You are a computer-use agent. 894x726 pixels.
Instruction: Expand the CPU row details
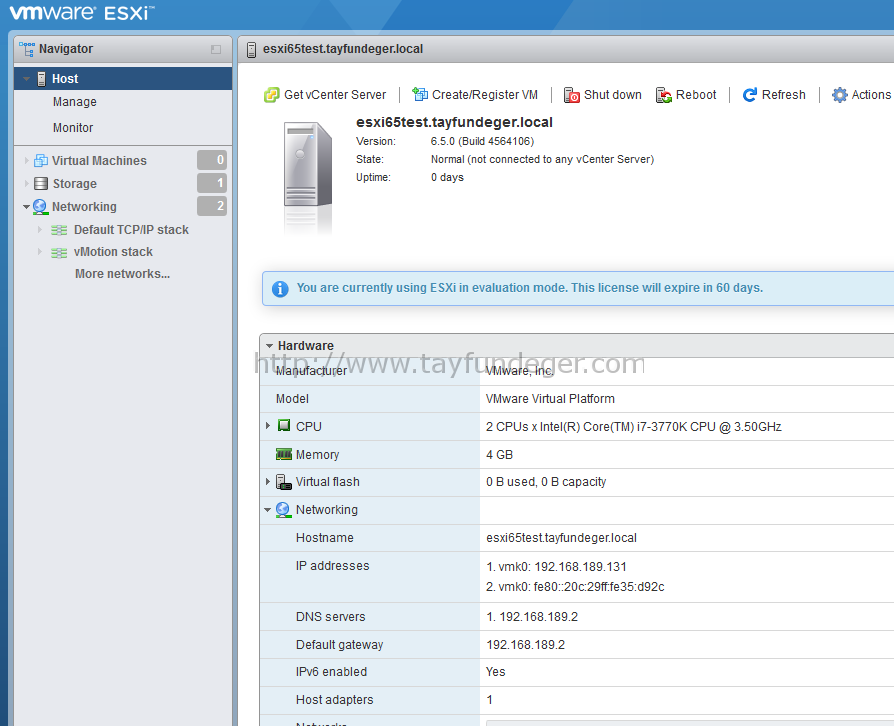tap(268, 426)
